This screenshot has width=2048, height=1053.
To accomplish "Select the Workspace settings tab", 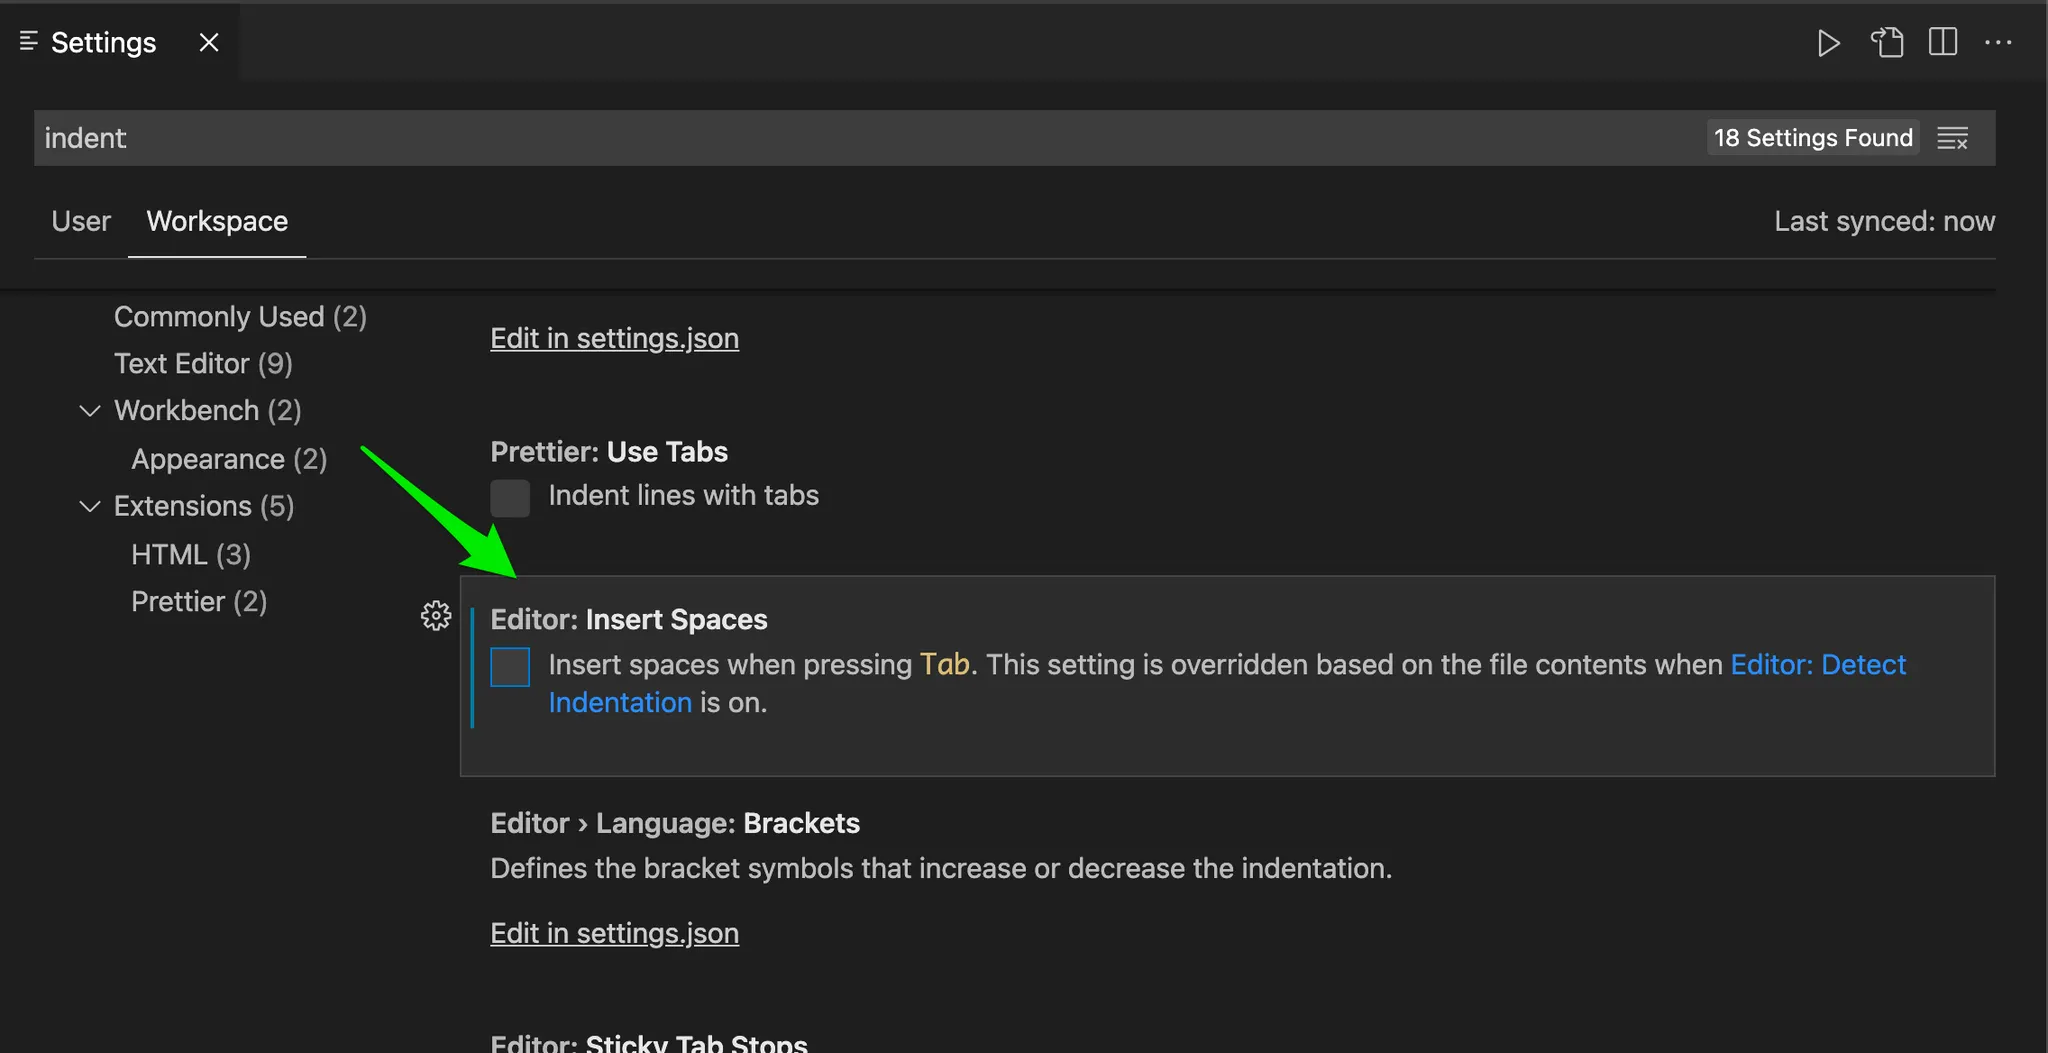I will tap(217, 221).
